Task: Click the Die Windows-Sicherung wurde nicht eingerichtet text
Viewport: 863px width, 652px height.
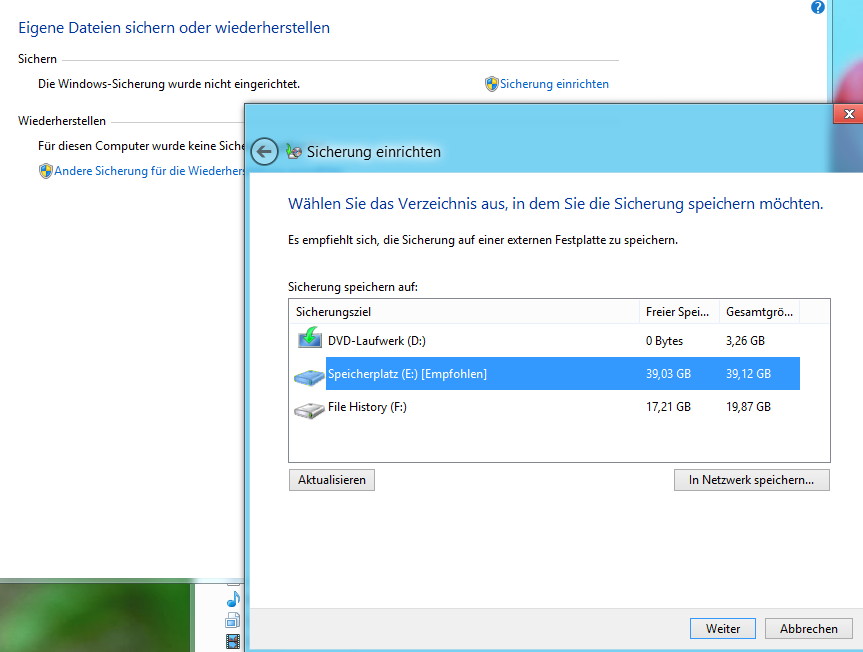Action: tap(169, 84)
